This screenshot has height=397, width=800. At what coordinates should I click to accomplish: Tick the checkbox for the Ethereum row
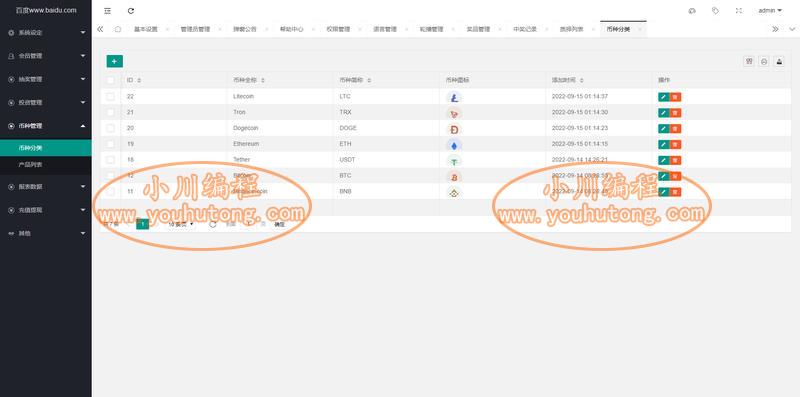(x=110, y=144)
